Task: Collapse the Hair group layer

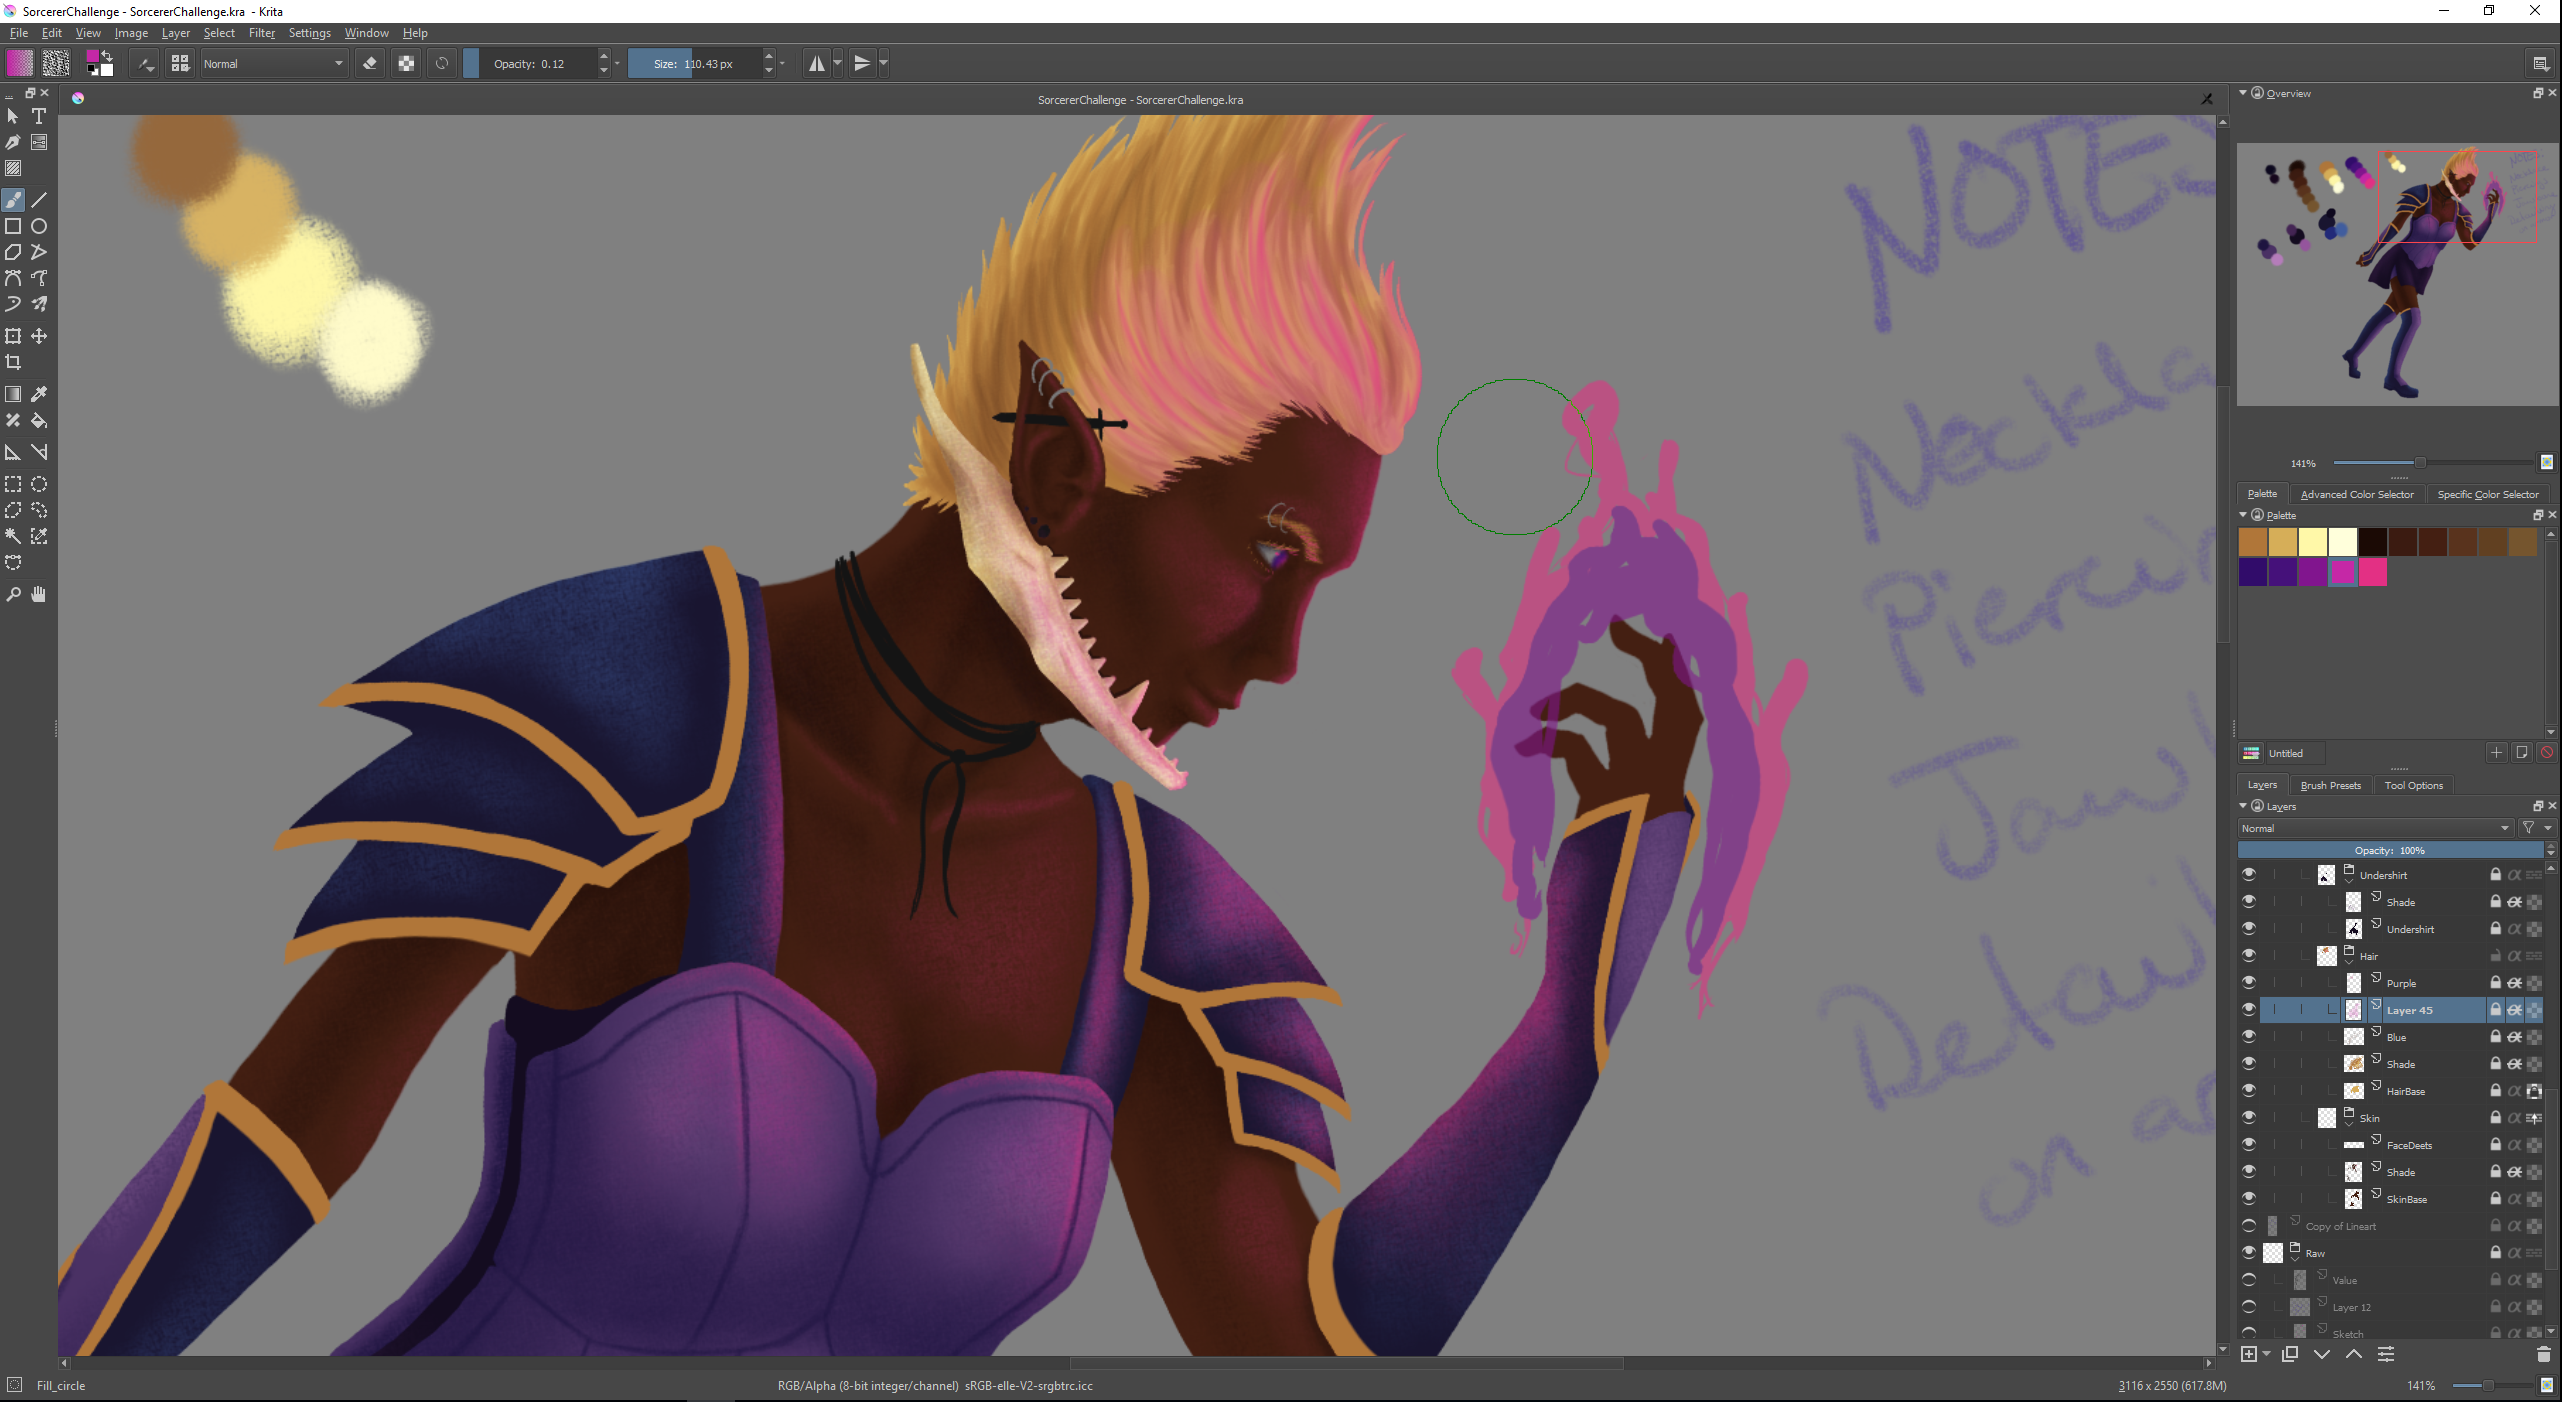Action: tap(2349, 961)
